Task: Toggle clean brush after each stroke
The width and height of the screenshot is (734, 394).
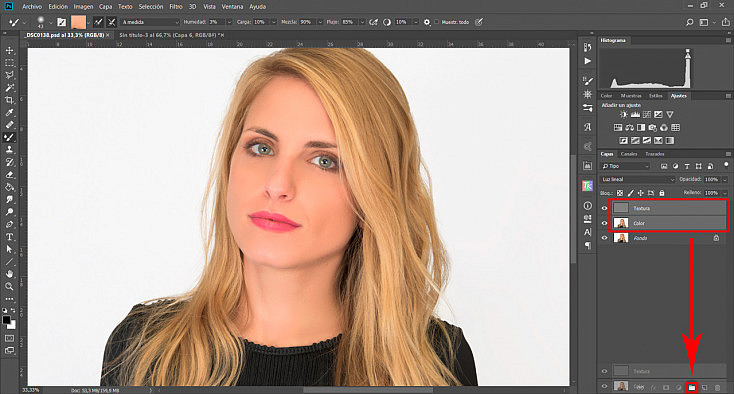Action: point(111,22)
